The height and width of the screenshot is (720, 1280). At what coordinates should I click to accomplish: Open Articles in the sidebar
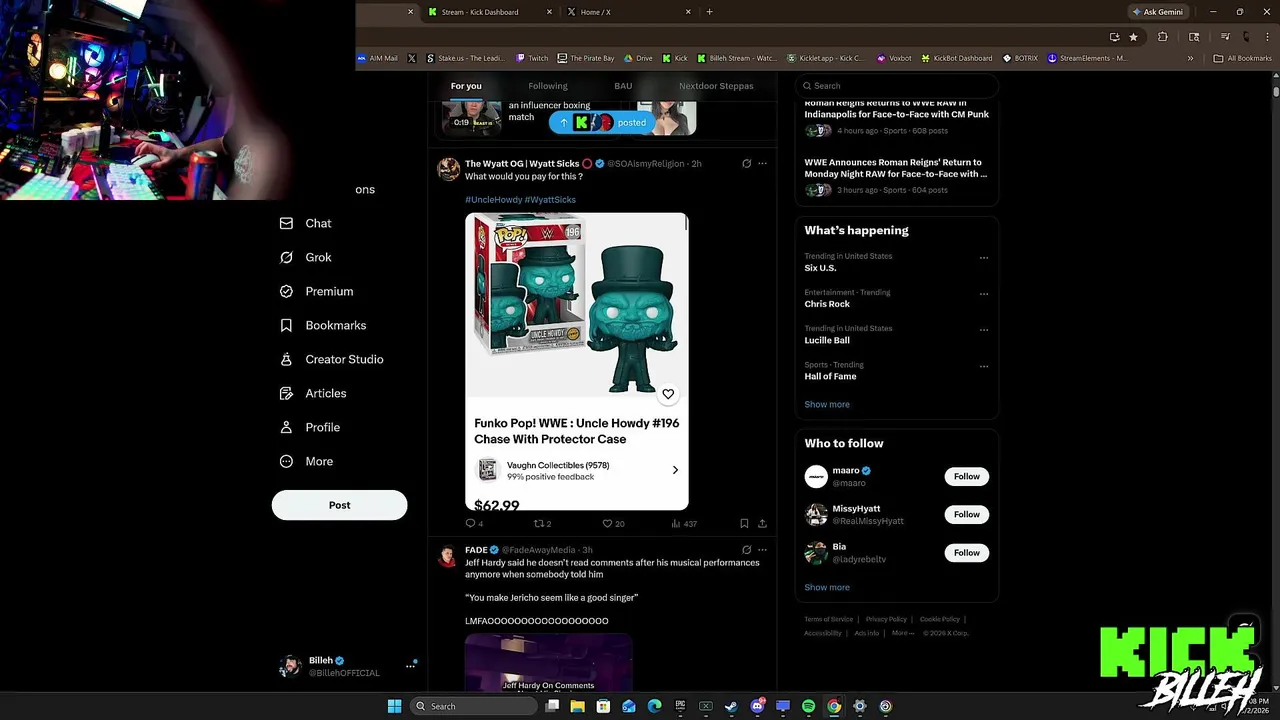coord(313,393)
